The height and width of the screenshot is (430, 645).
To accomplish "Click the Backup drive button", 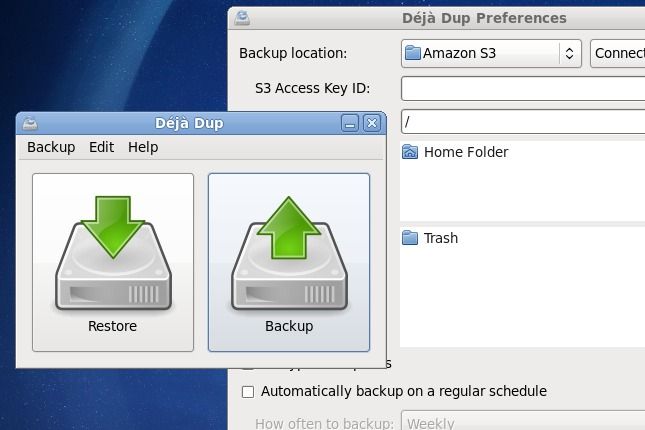I will point(289,263).
